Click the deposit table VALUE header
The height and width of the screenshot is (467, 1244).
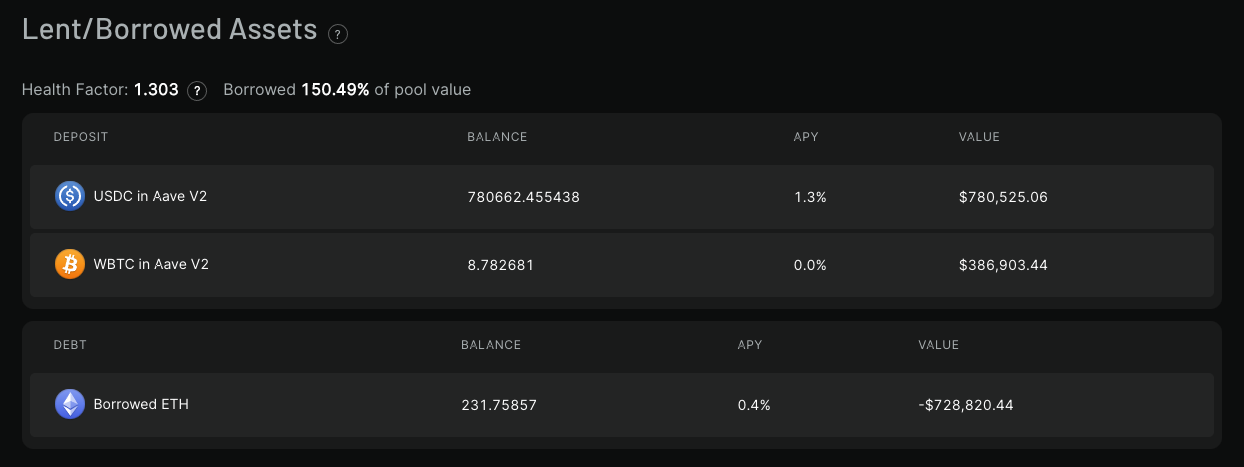[979, 137]
